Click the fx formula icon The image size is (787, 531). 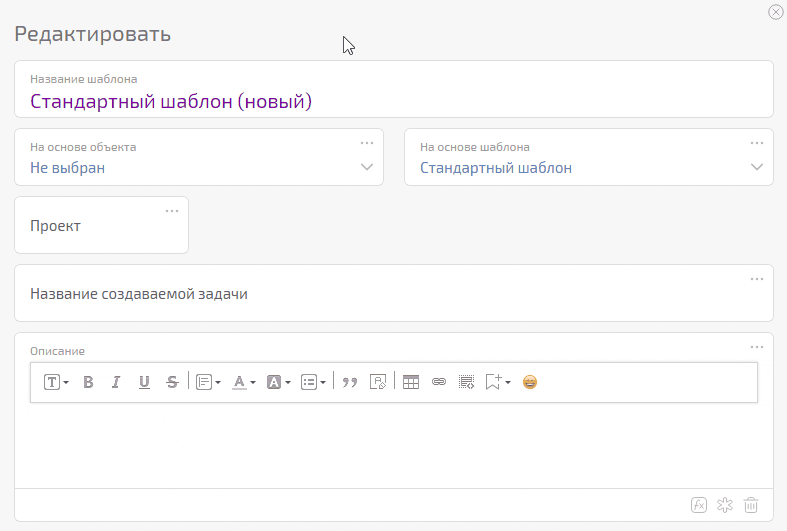(x=699, y=505)
